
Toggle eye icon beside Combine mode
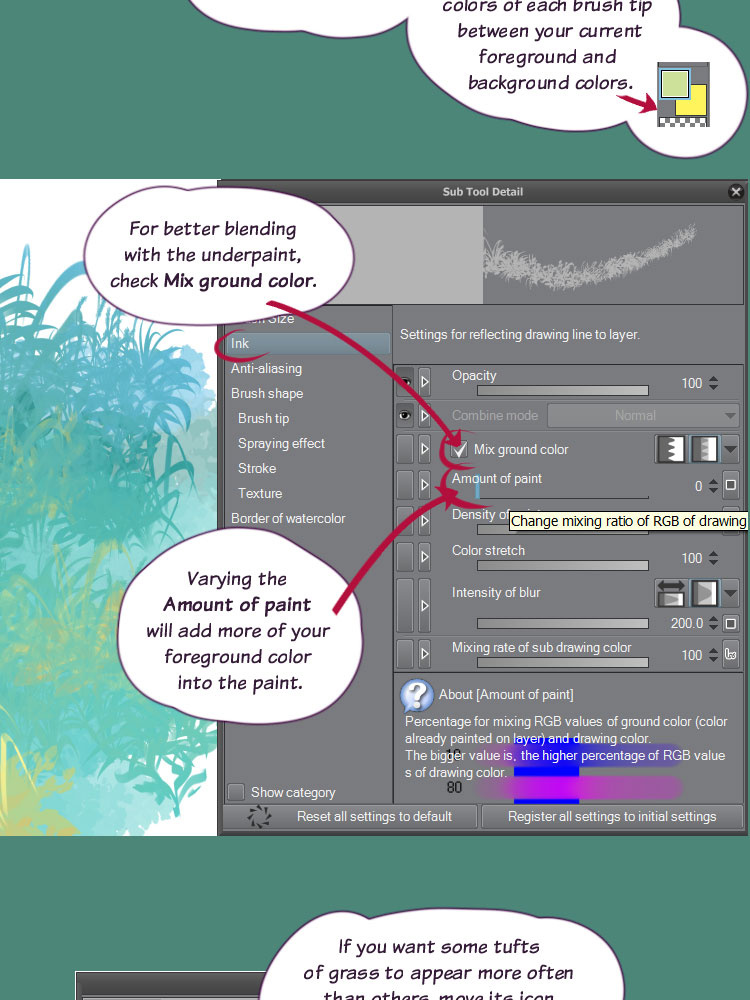404,415
